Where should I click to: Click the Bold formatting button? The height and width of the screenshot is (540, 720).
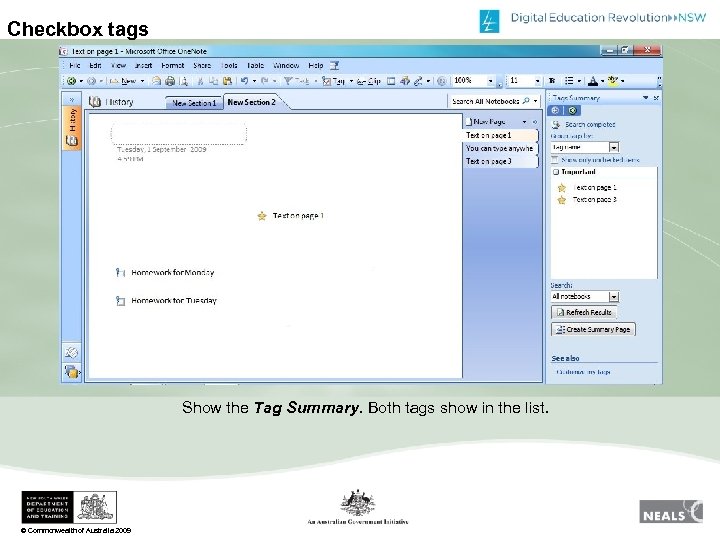coord(552,81)
